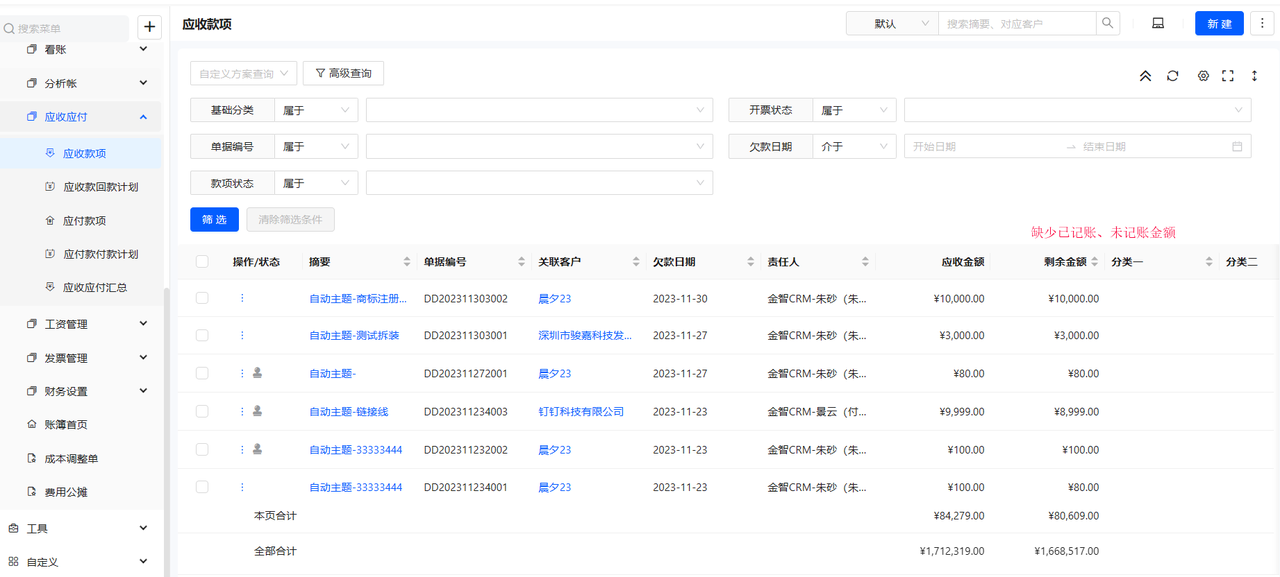This screenshot has width=1280, height=577.
Task: Tick checkbox for row DD202311234003
Action: coord(202,411)
